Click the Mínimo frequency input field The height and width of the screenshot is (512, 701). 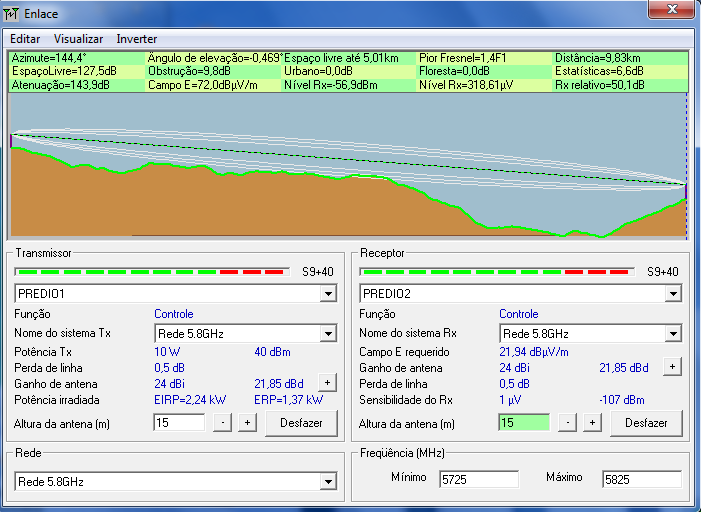478,479
